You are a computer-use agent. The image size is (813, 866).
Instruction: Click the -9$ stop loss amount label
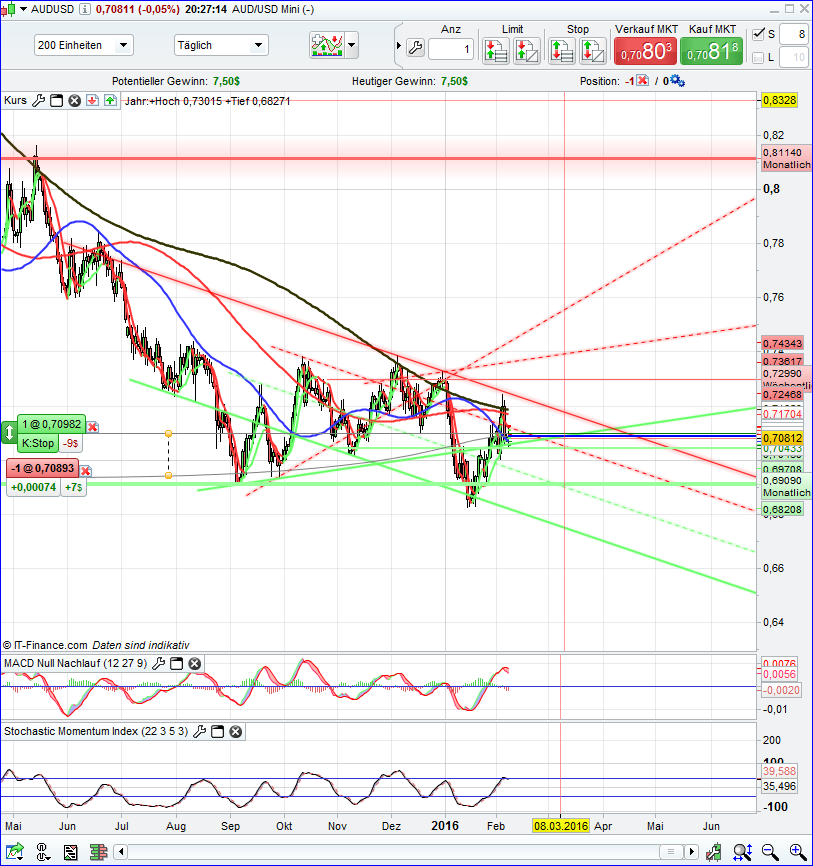click(71, 443)
